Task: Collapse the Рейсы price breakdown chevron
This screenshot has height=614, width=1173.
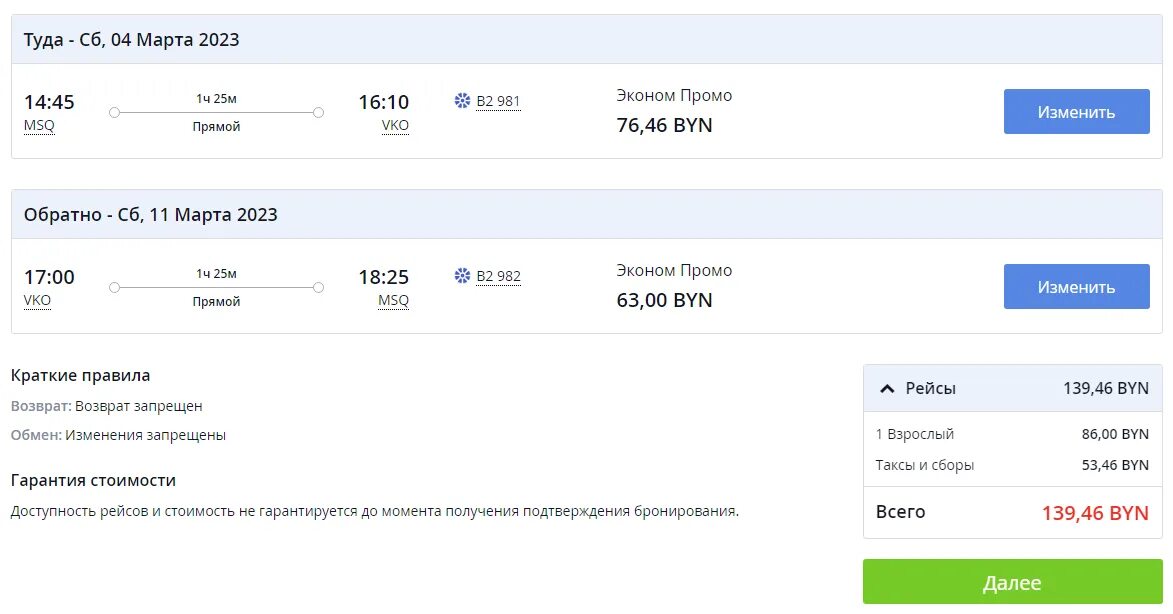Action: click(x=886, y=389)
